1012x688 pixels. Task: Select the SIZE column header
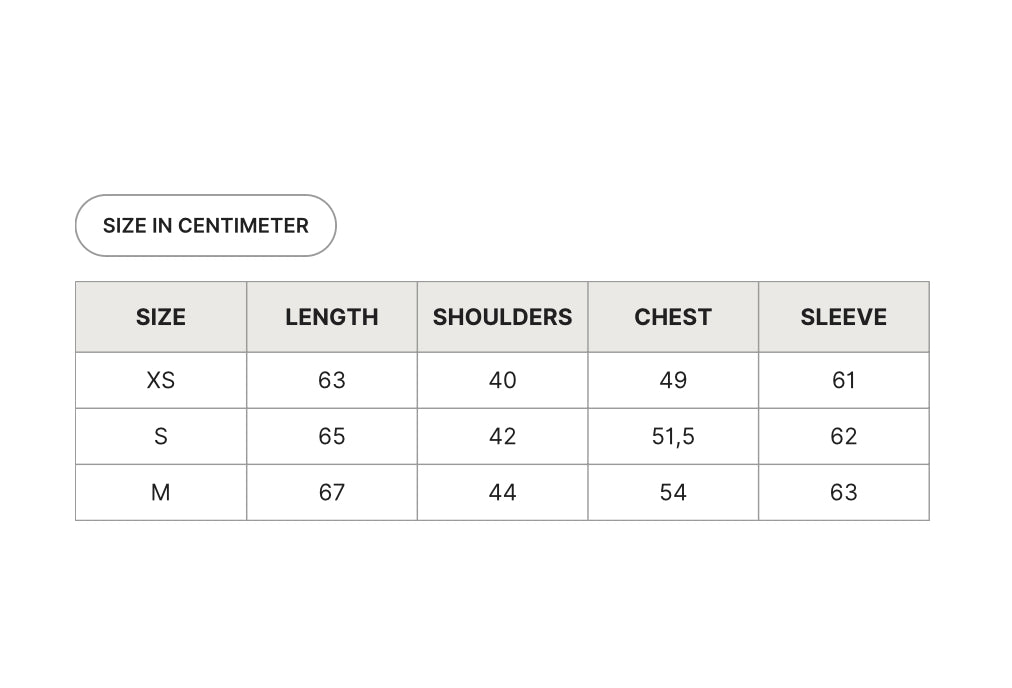161,317
